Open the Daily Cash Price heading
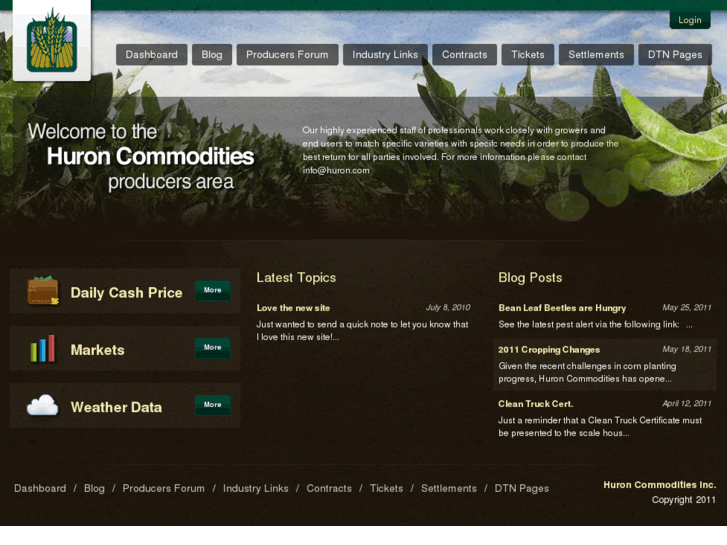 (127, 293)
